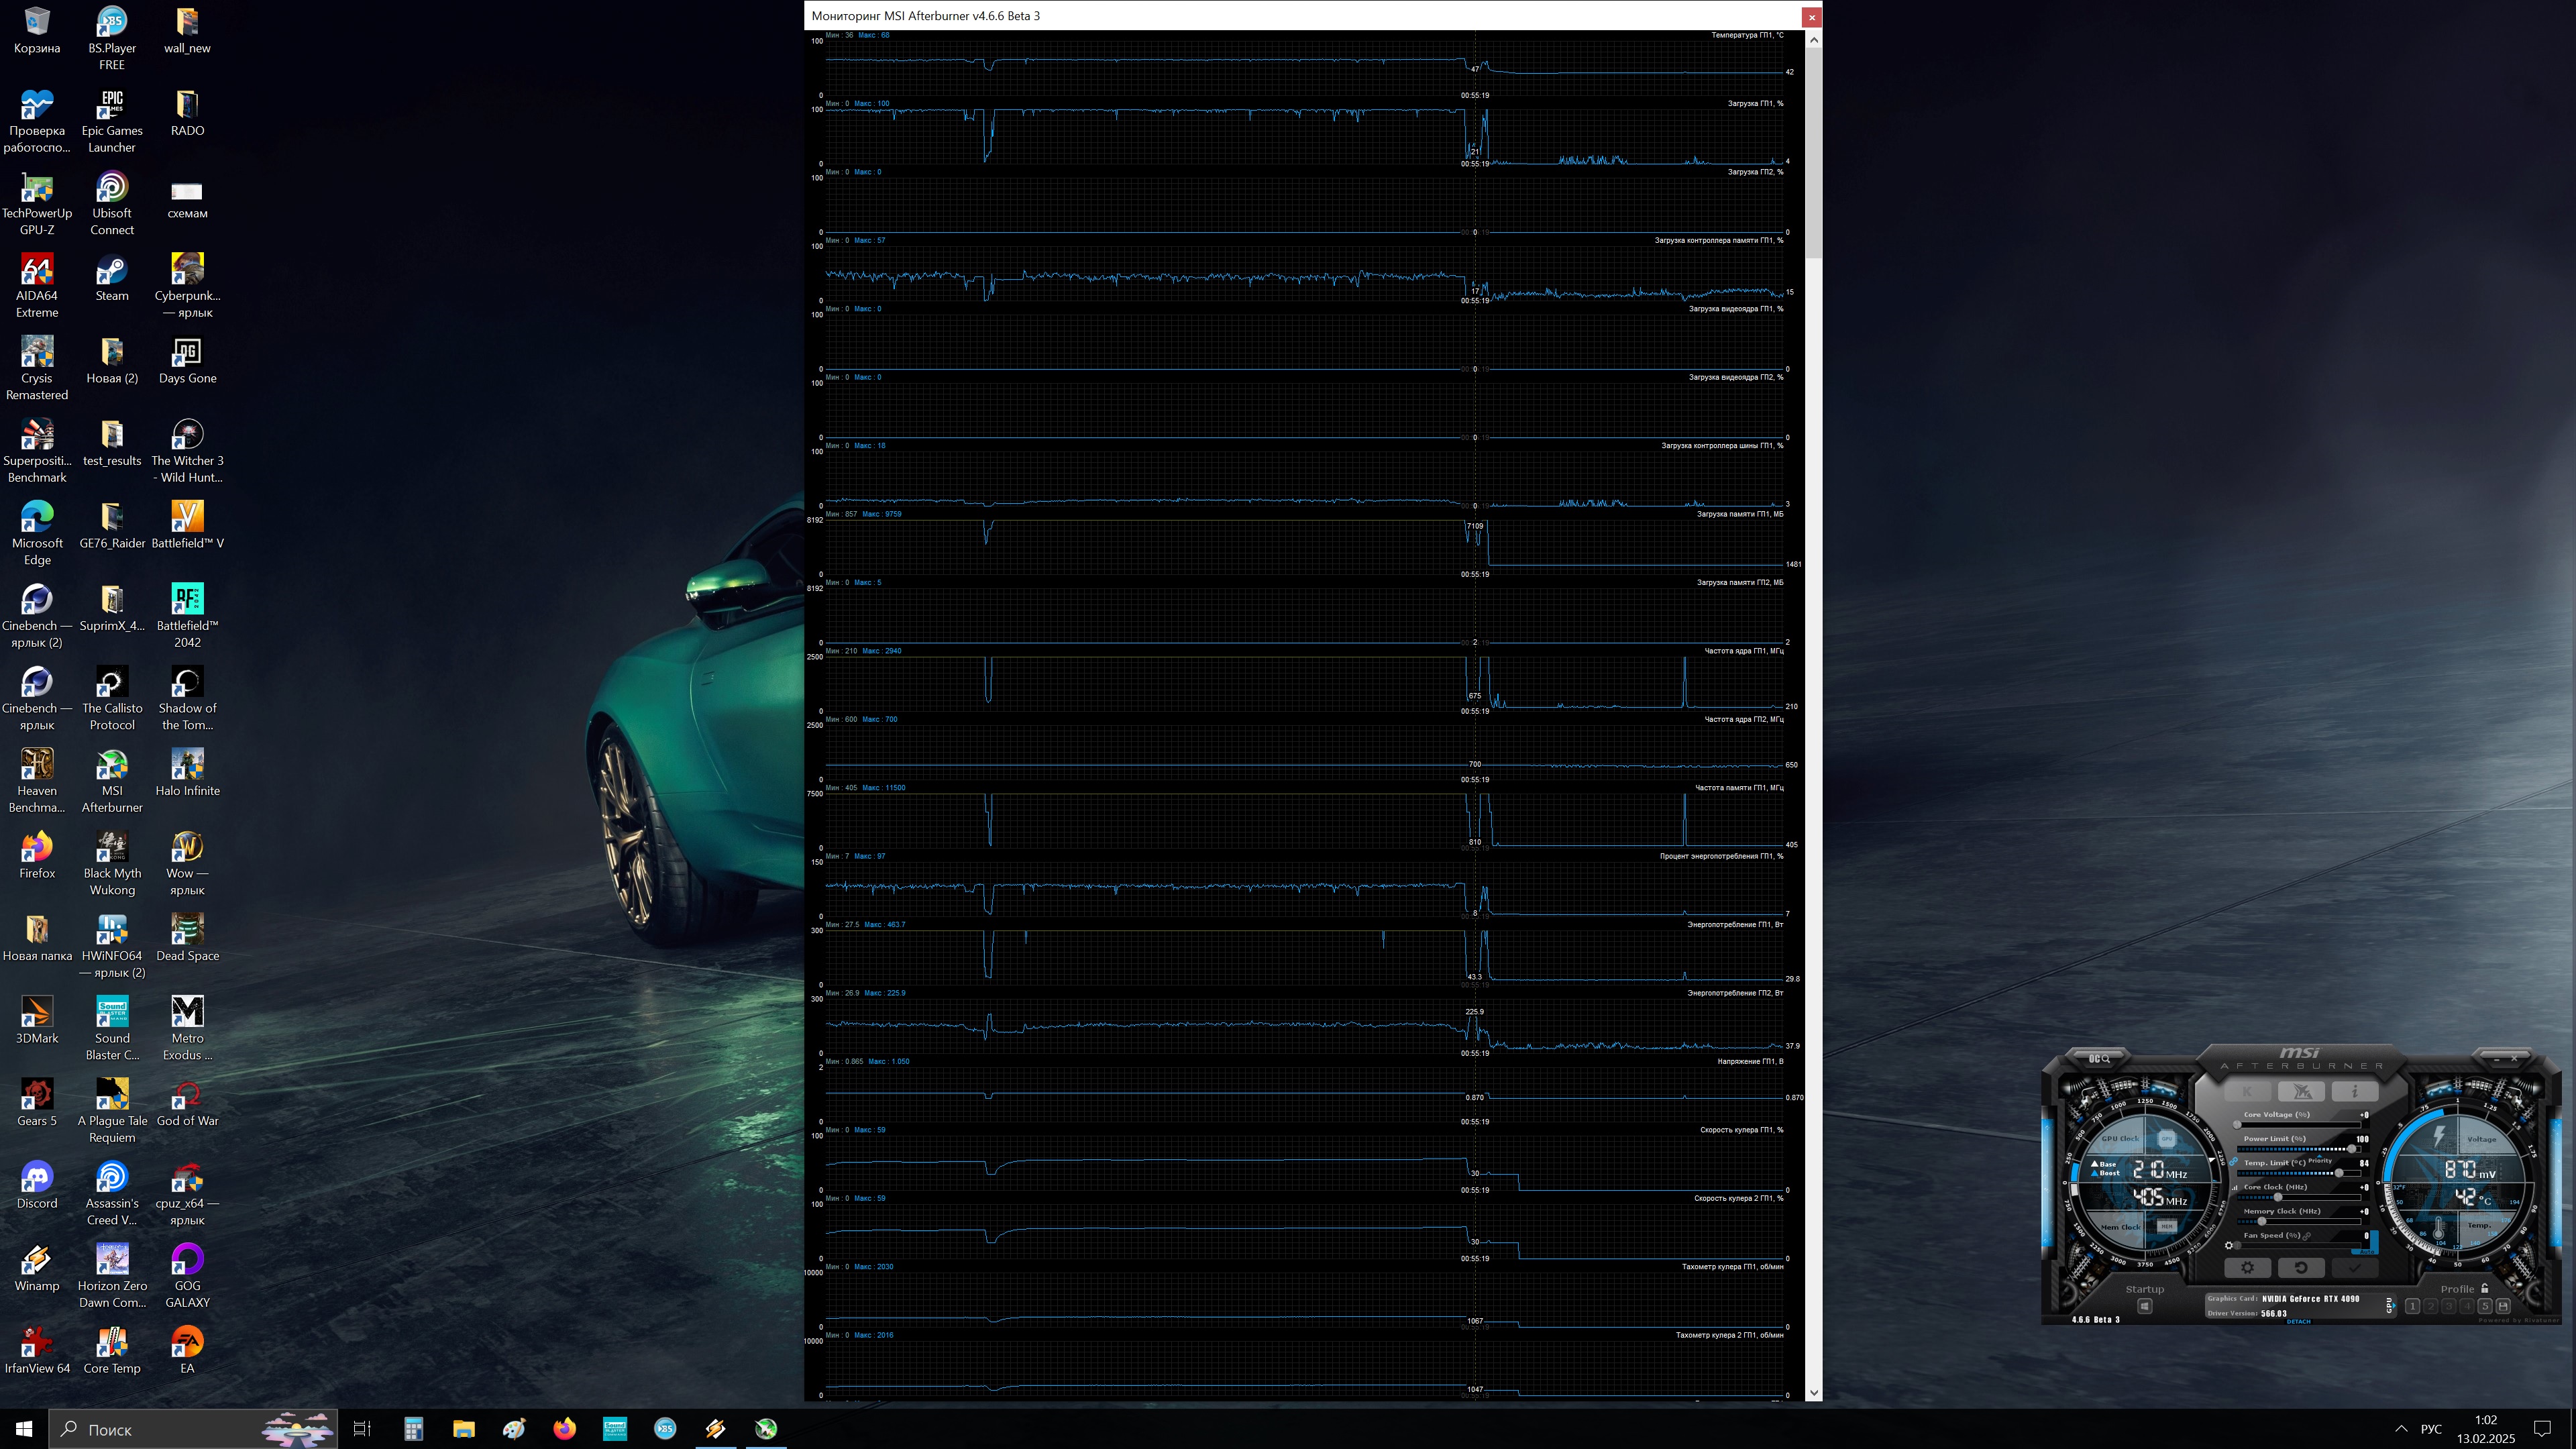
Task: Toggle Apply at Windows Startup button
Action: pyautogui.click(x=2145, y=1306)
